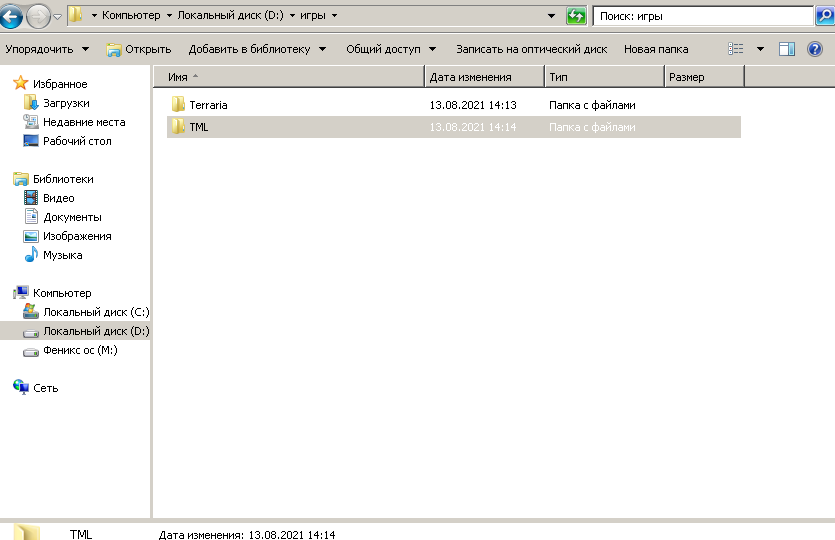Open the view options dropdown arrow
This screenshot has width=835, height=540.
[760, 49]
